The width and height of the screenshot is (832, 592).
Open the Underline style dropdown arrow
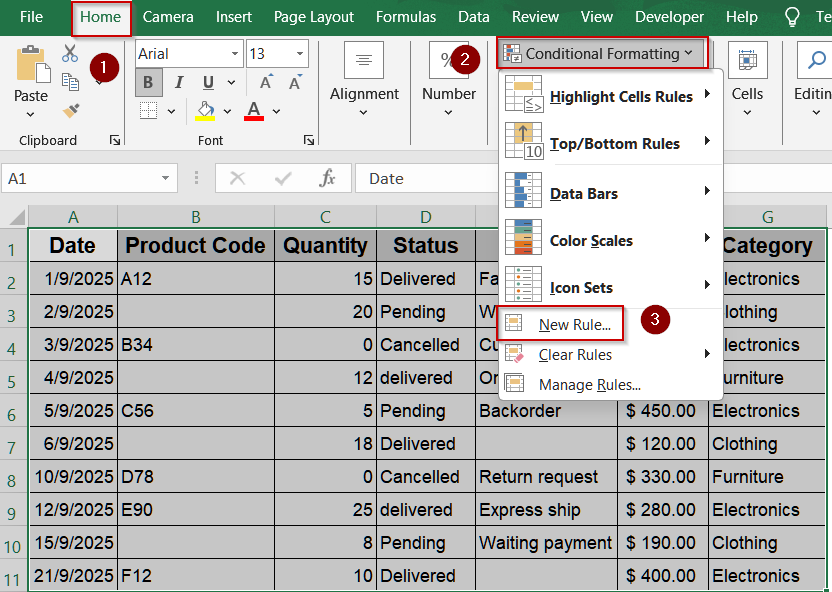pos(231,82)
